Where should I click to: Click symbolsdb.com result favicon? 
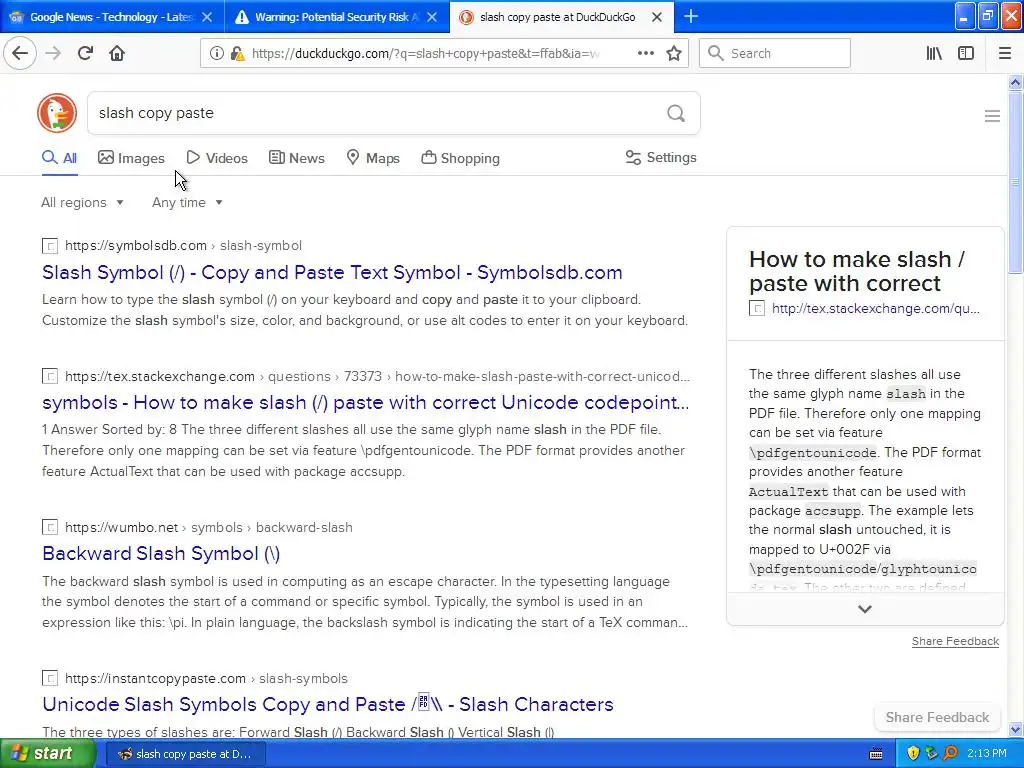click(x=50, y=246)
